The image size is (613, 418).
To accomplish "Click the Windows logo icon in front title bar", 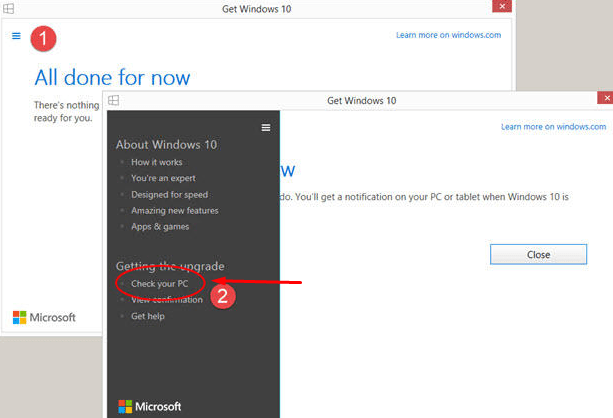I will coord(114,100).
